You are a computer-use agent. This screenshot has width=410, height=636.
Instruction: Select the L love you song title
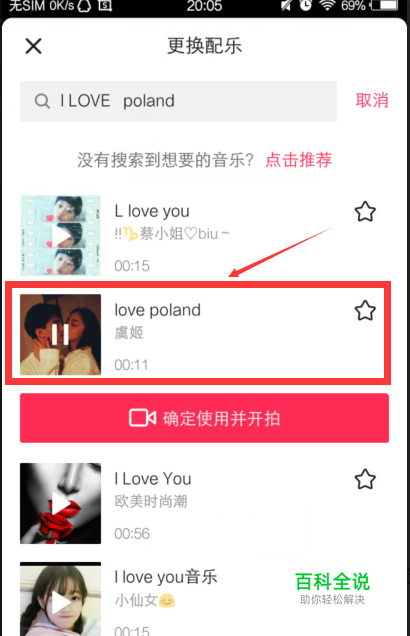click(152, 211)
